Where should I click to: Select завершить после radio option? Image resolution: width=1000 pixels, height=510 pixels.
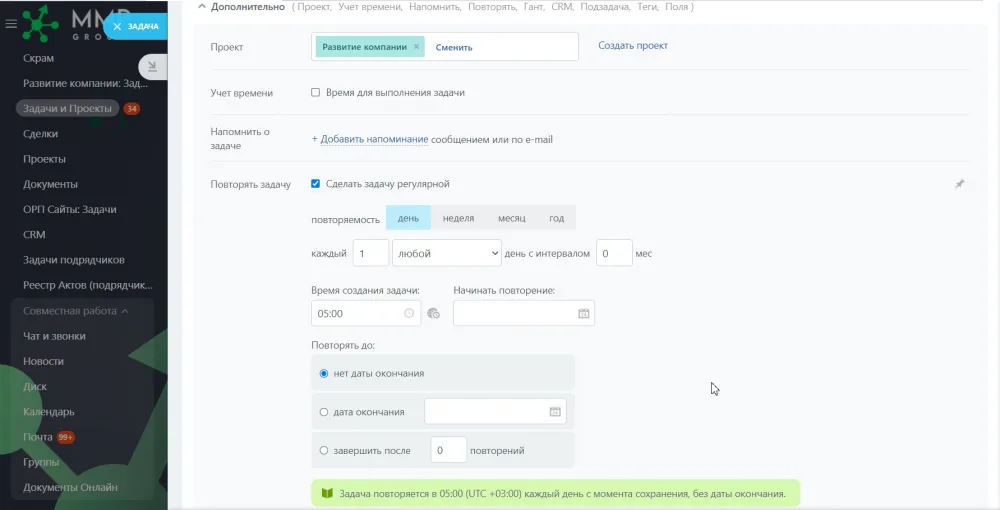tap(323, 451)
